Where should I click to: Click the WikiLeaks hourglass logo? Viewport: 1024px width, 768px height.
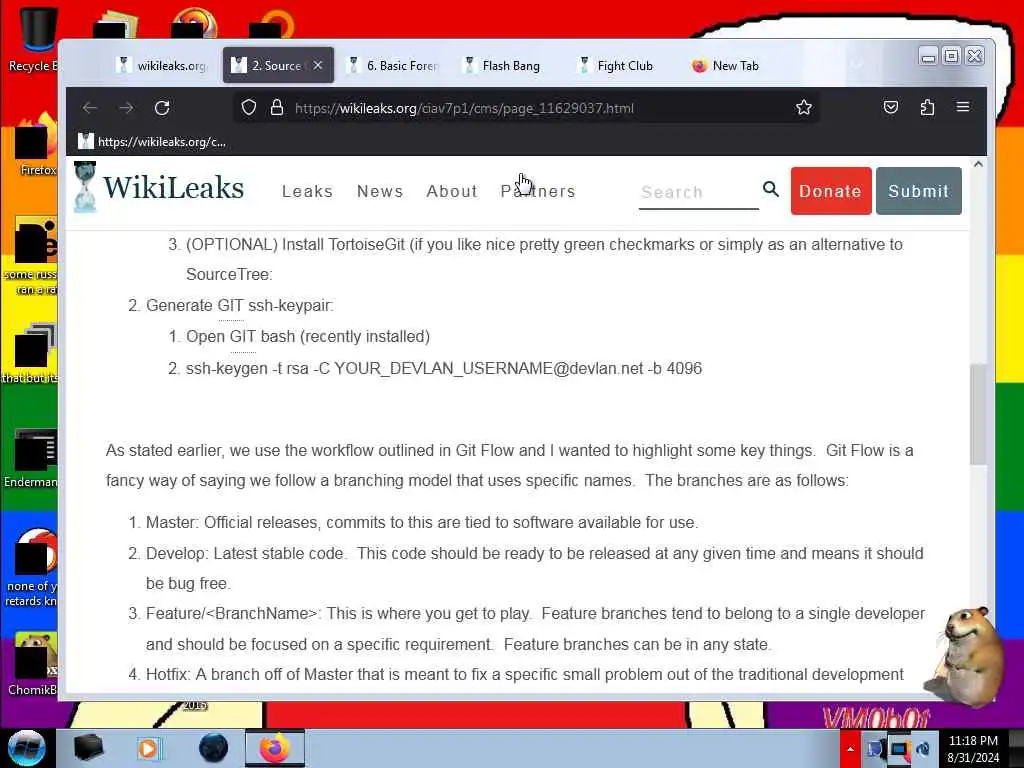point(85,187)
